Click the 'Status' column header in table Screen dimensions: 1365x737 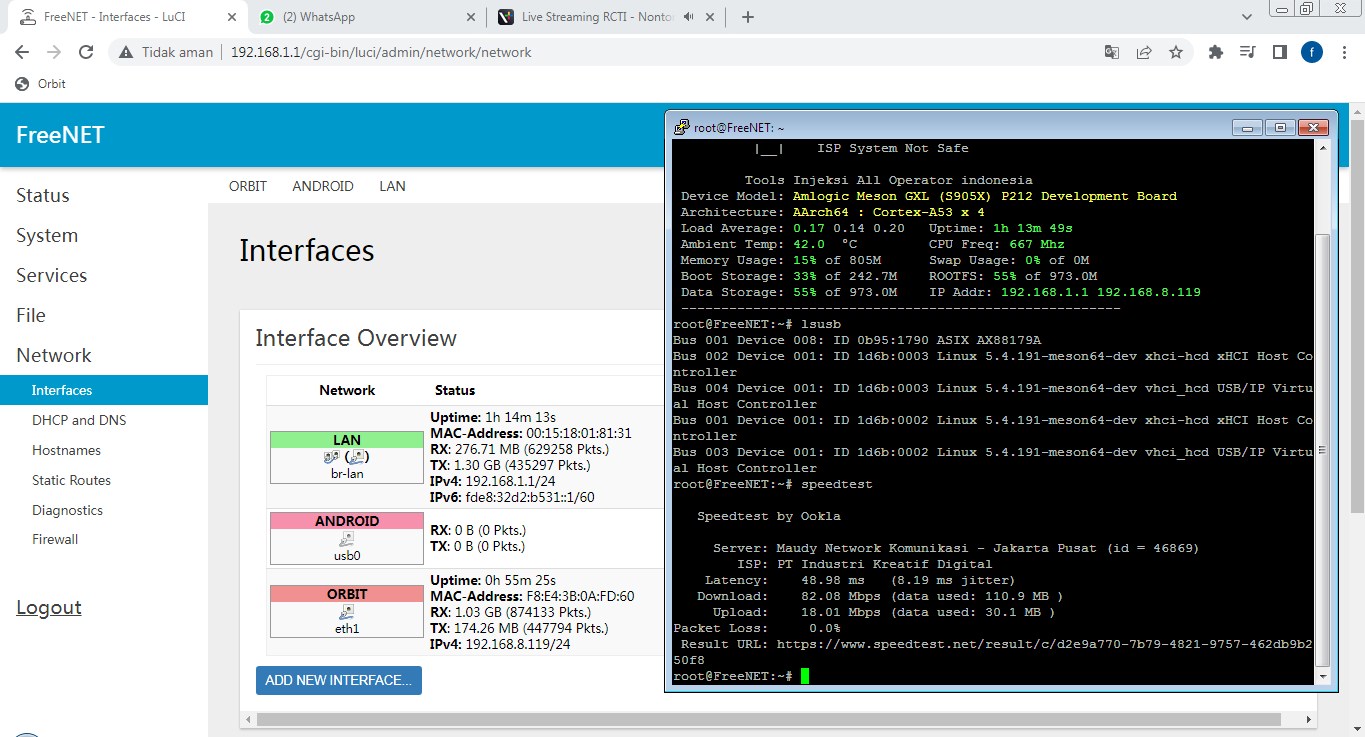455,390
